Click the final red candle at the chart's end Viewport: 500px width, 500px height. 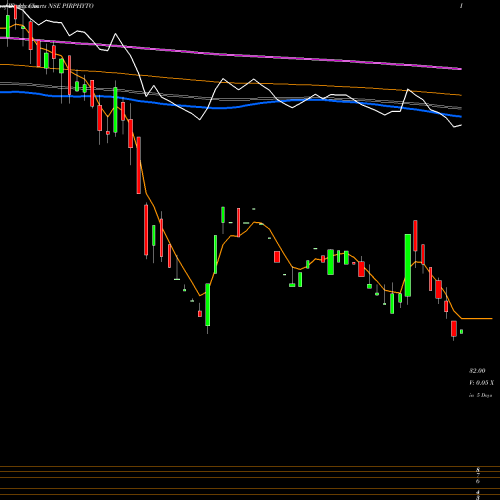tap(454, 329)
